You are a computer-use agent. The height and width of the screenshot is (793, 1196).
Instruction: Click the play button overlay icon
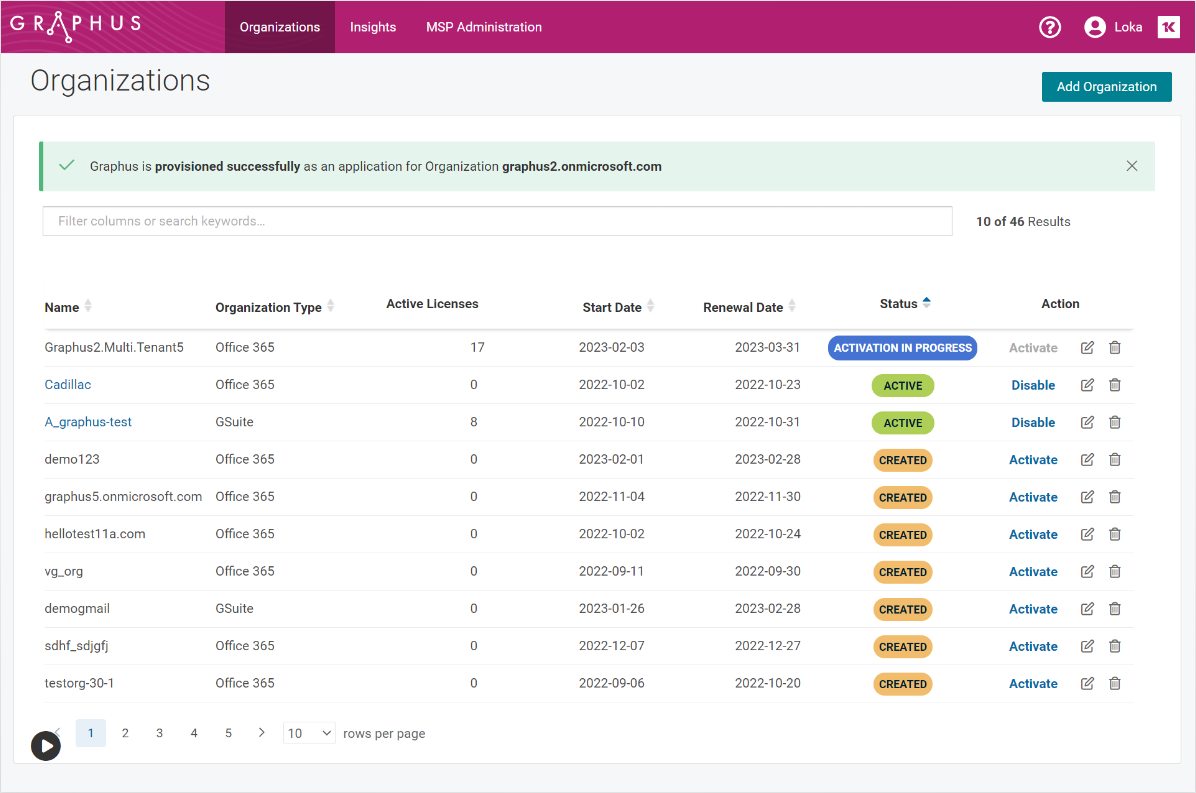[46, 746]
